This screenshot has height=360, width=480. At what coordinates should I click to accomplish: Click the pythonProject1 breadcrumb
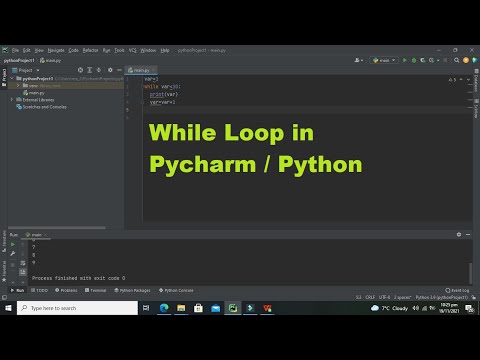tap(19, 60)
